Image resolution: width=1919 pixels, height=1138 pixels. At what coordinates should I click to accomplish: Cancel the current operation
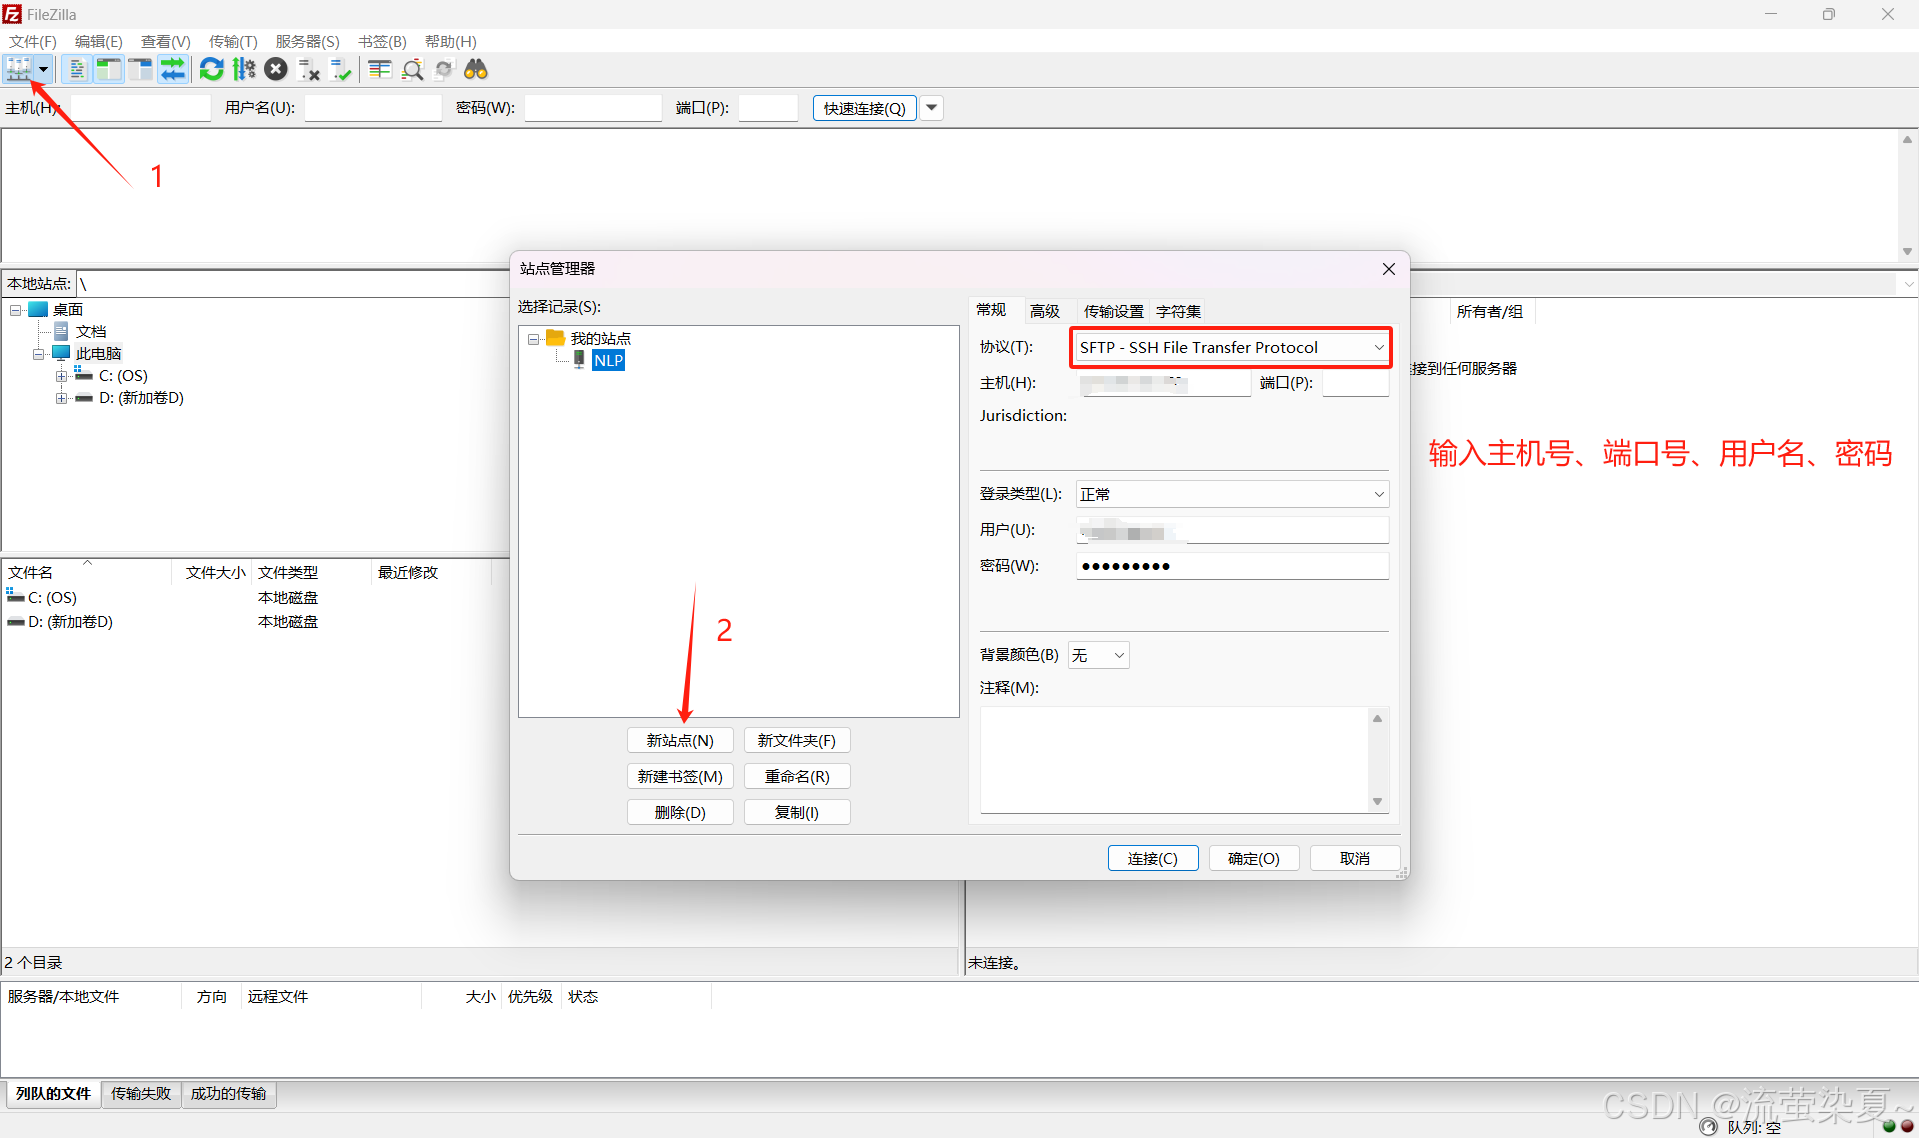point(276,69)
